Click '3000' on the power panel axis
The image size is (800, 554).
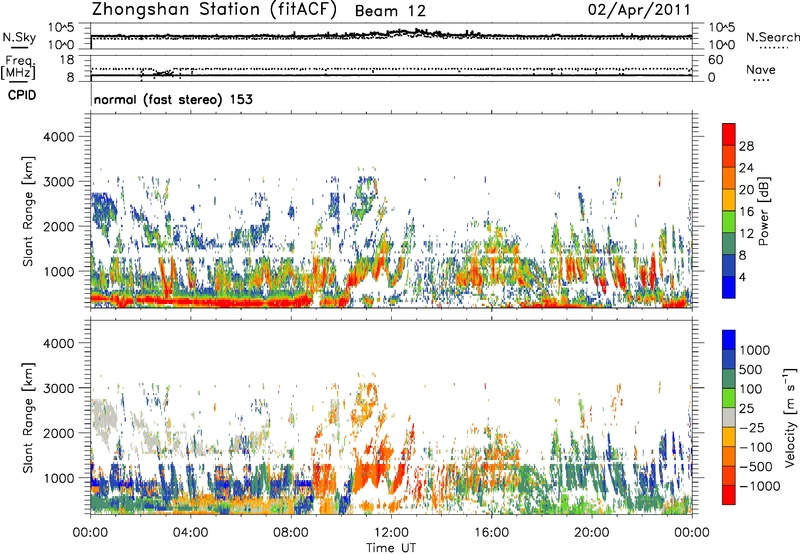pos(58,182)
